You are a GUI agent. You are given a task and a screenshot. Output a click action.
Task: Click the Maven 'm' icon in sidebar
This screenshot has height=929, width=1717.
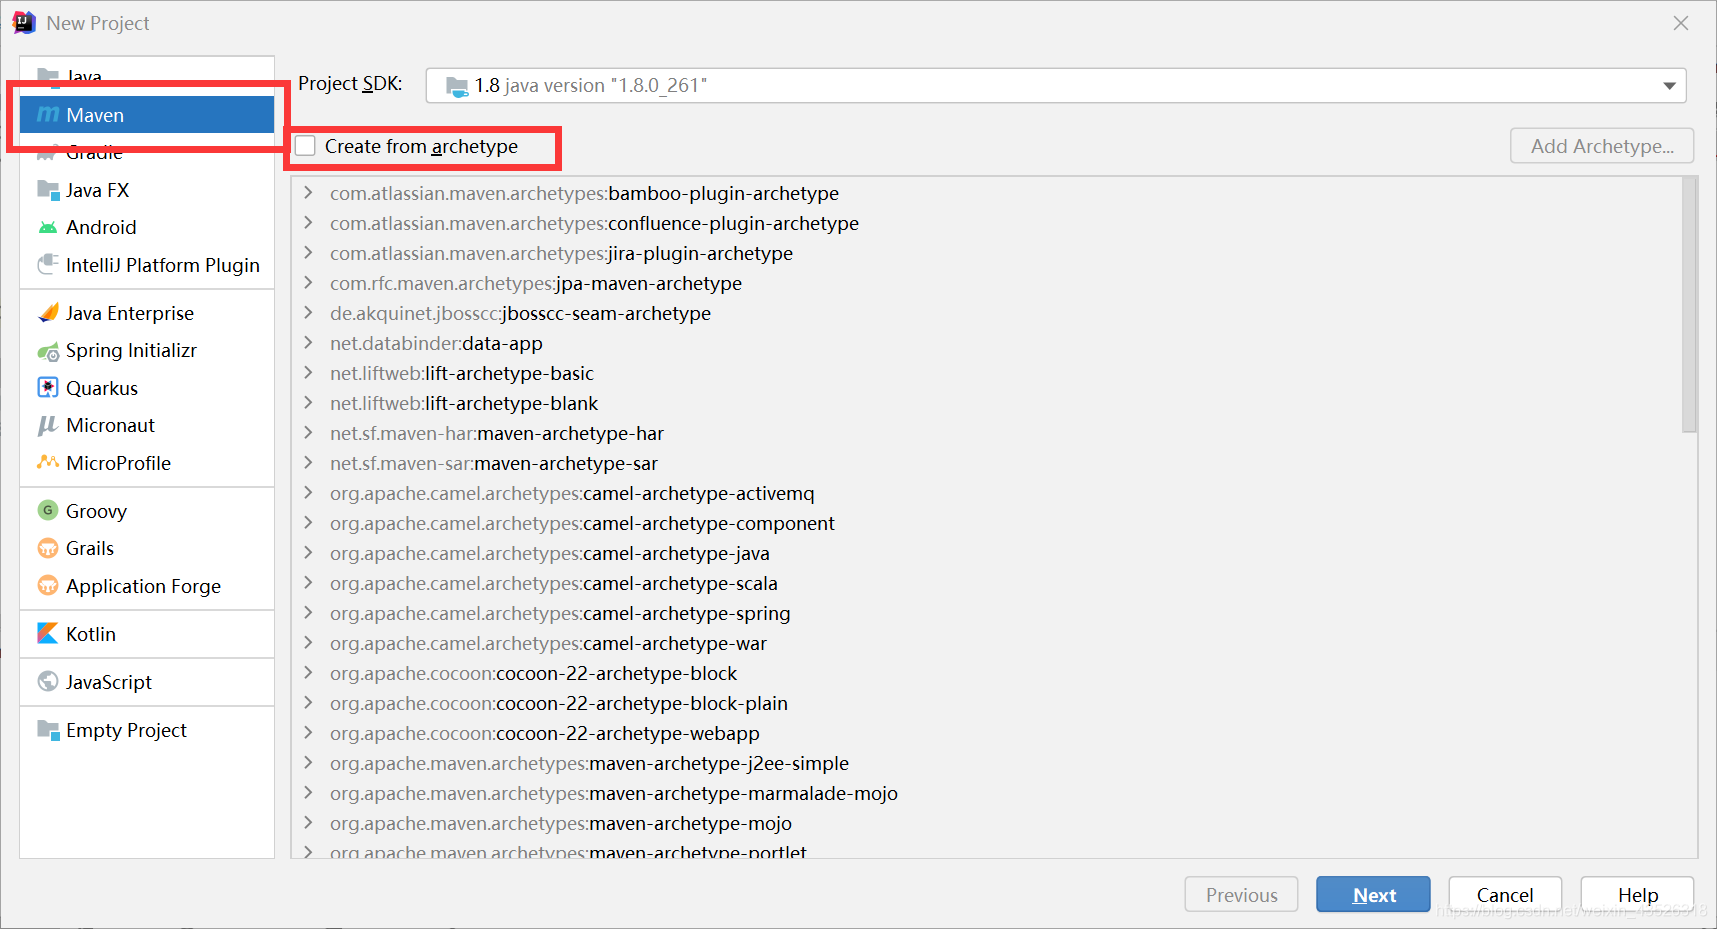[x=48, y=115]
